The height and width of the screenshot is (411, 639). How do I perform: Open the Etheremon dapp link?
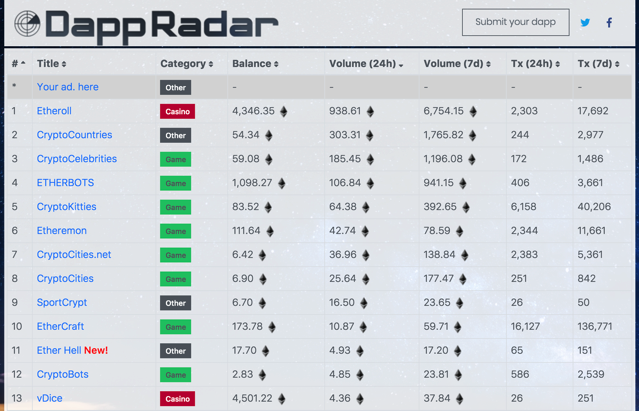click(62, 231)
